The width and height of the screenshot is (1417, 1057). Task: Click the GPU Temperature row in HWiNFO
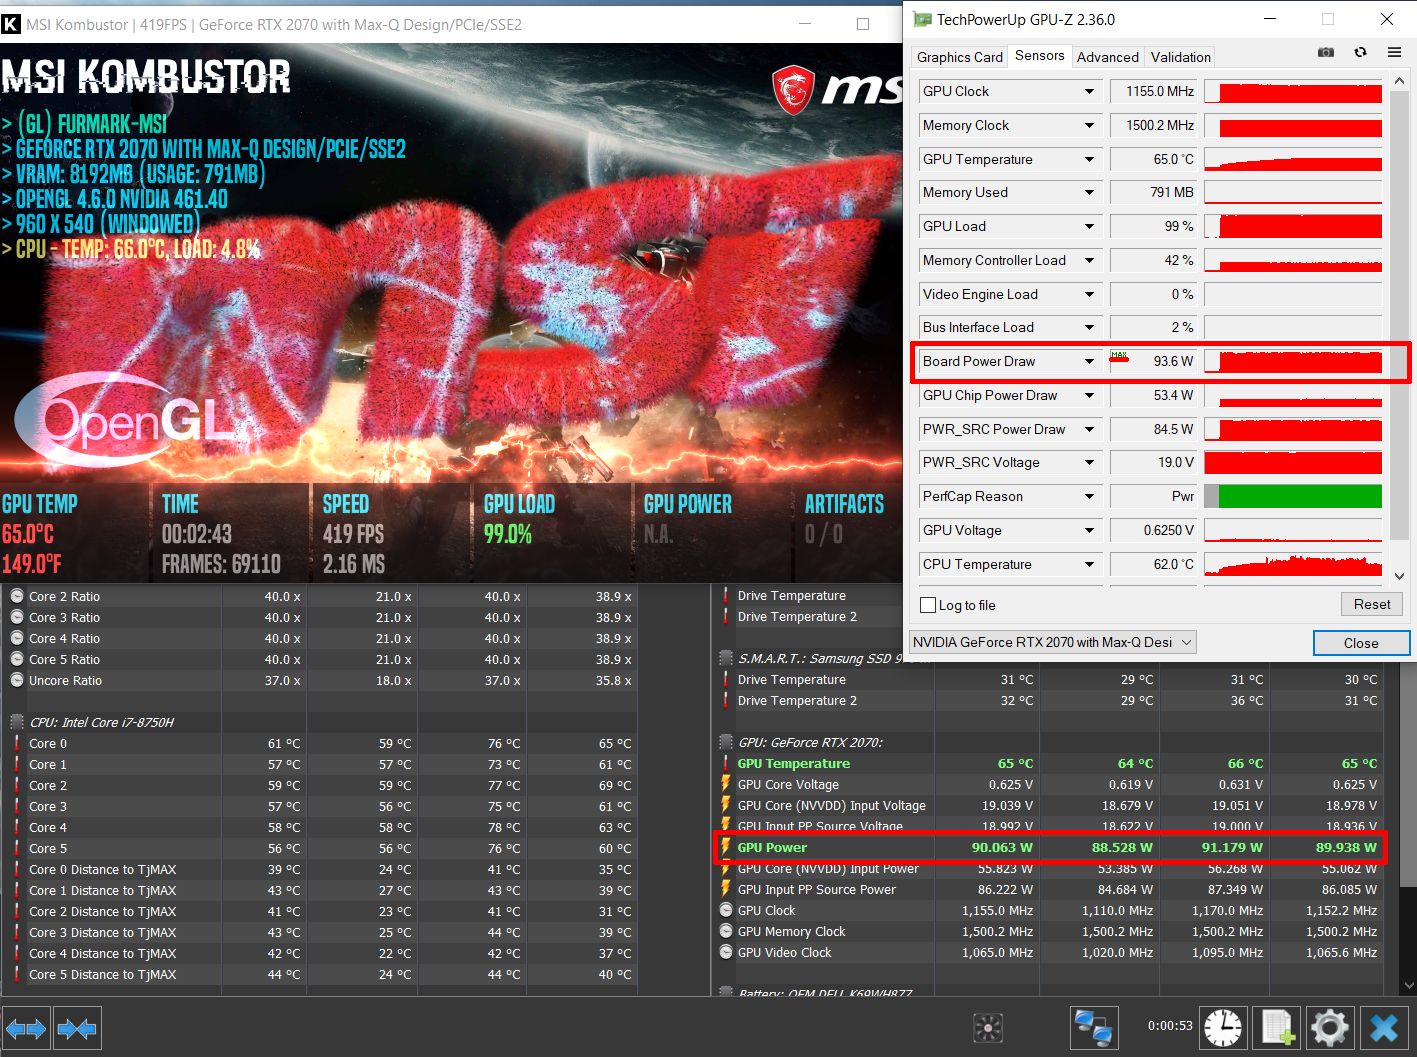coord(1050,763)
